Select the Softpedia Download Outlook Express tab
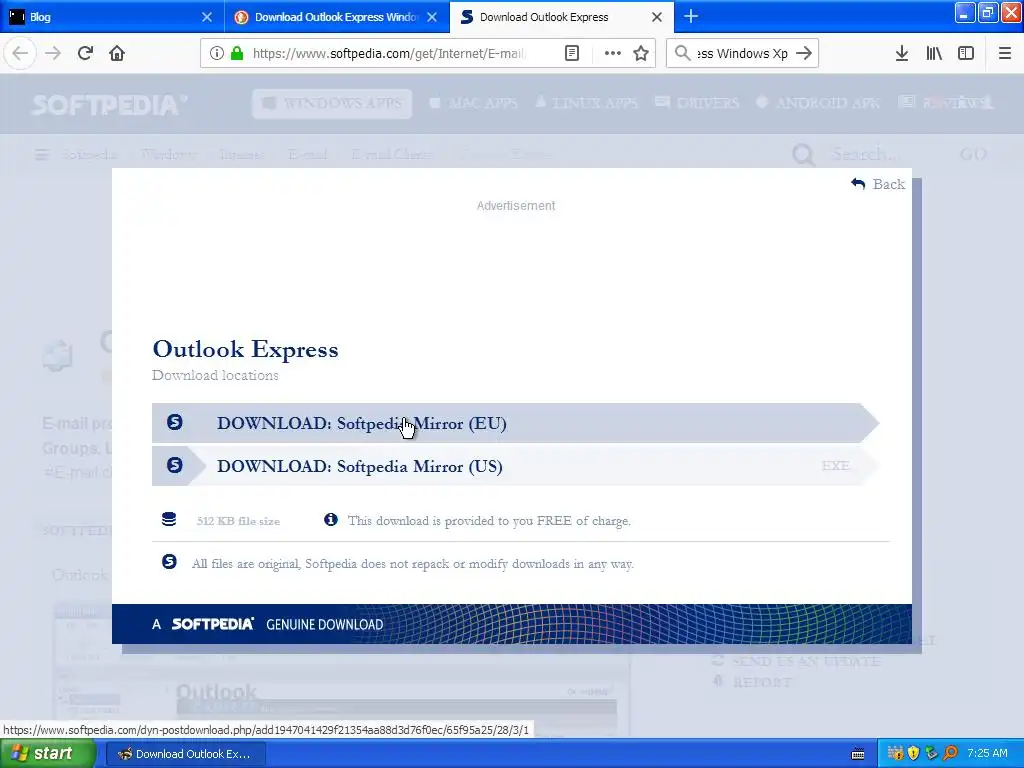1024x768 pixels. click(x=562, y=16)
